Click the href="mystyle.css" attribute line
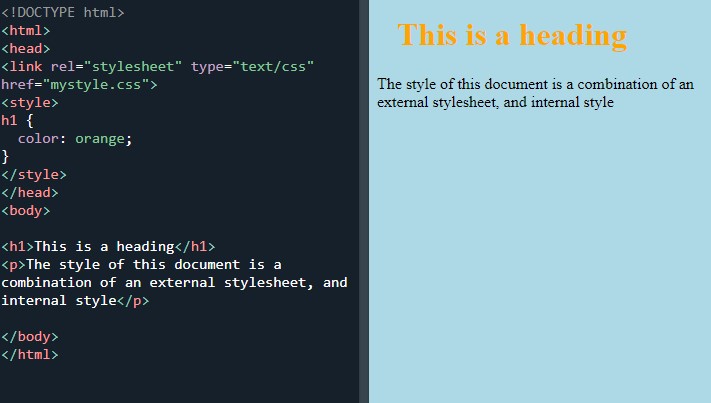711x403 pixels. 79,84
